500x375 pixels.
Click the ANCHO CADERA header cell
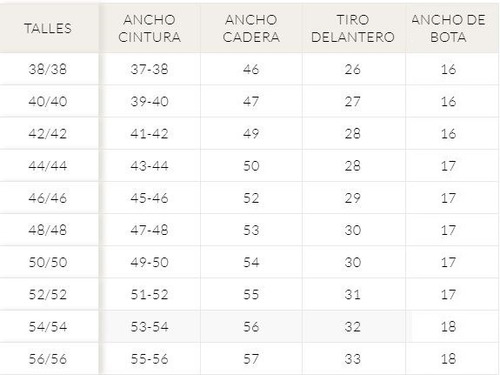coord(251,28)
